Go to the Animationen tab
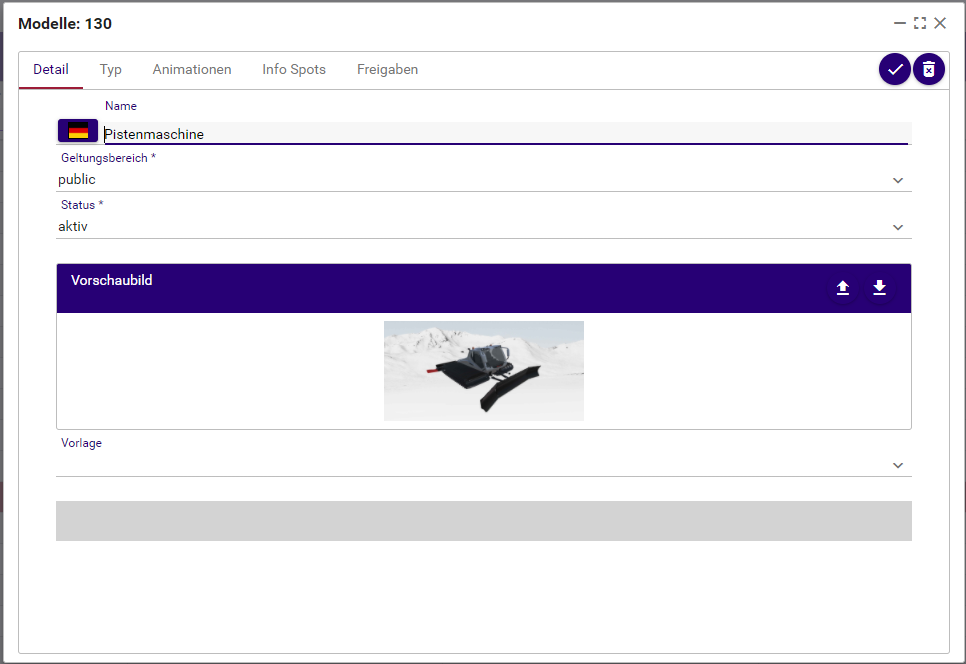The width and height of the screenshot is (966, 664). [x=192, y=70]
